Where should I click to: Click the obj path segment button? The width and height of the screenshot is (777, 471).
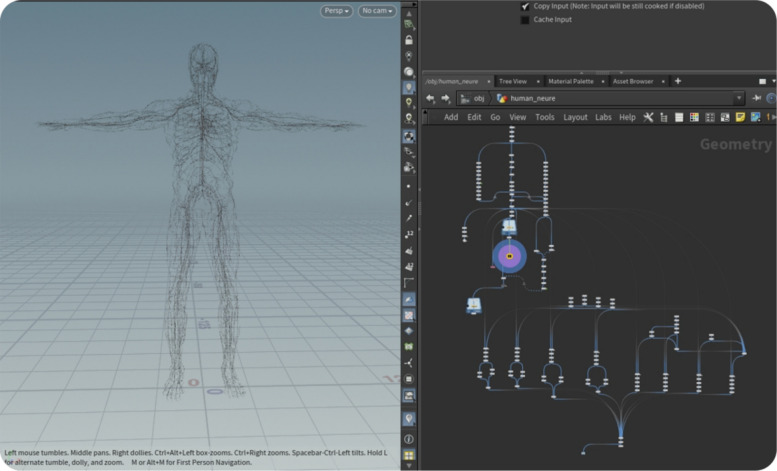[473, 98]
